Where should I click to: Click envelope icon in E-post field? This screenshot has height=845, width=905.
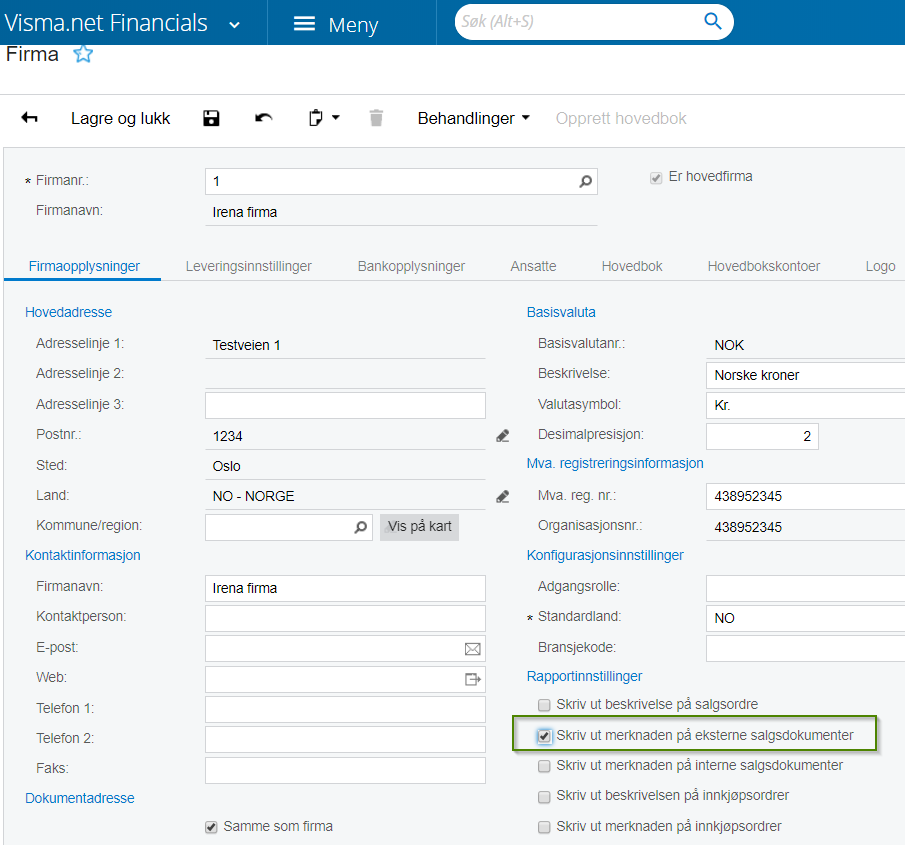pos(473,649)
